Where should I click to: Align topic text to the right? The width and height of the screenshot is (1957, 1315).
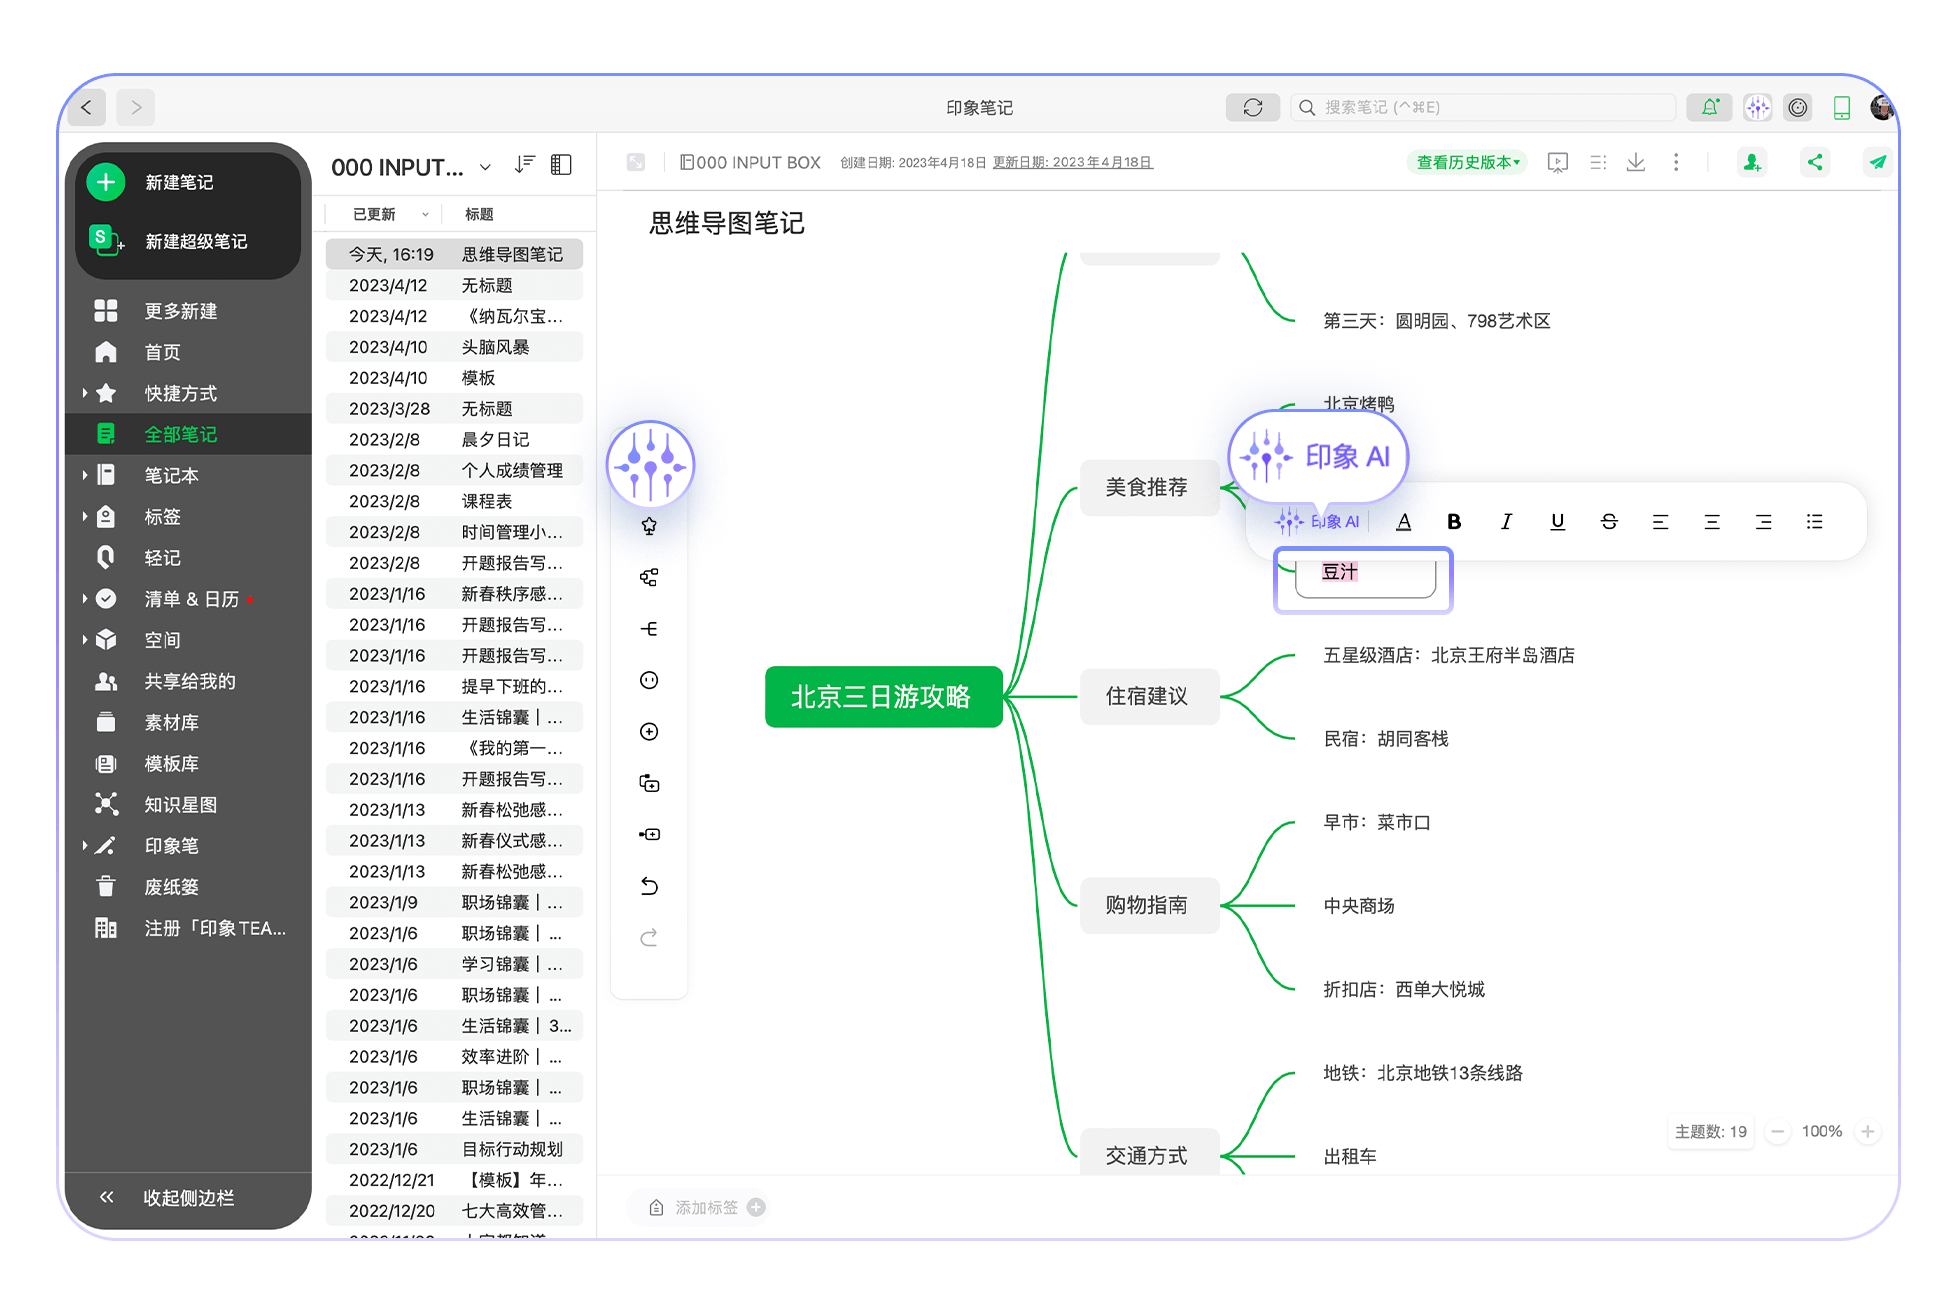point(1763,521)
